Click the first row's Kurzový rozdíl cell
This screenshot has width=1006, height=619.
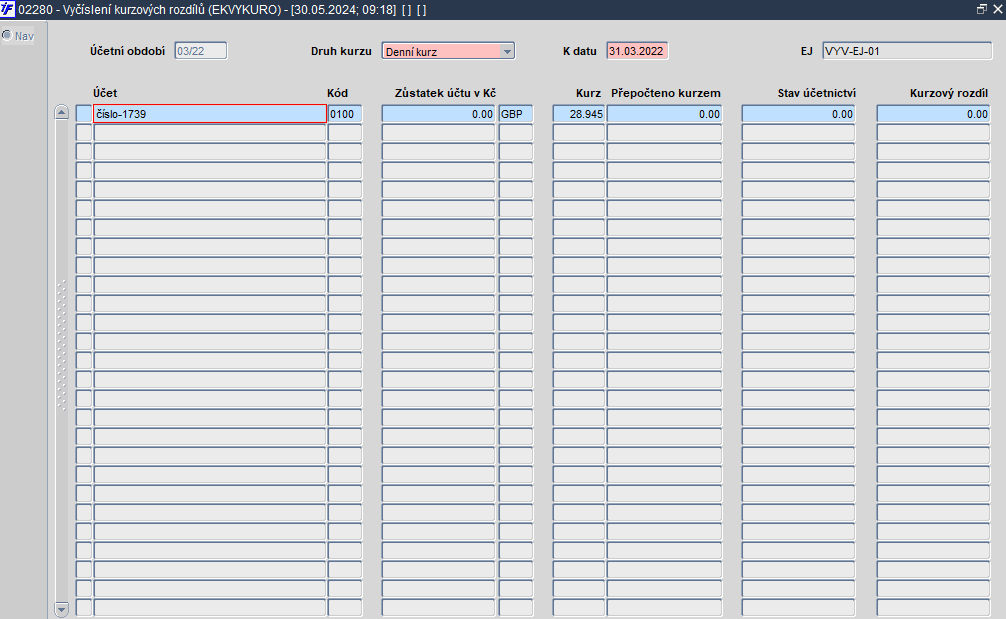coord(934,114)
